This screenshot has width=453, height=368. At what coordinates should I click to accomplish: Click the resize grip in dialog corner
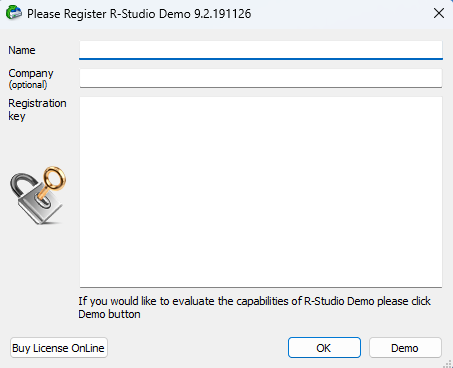point(448,364)
